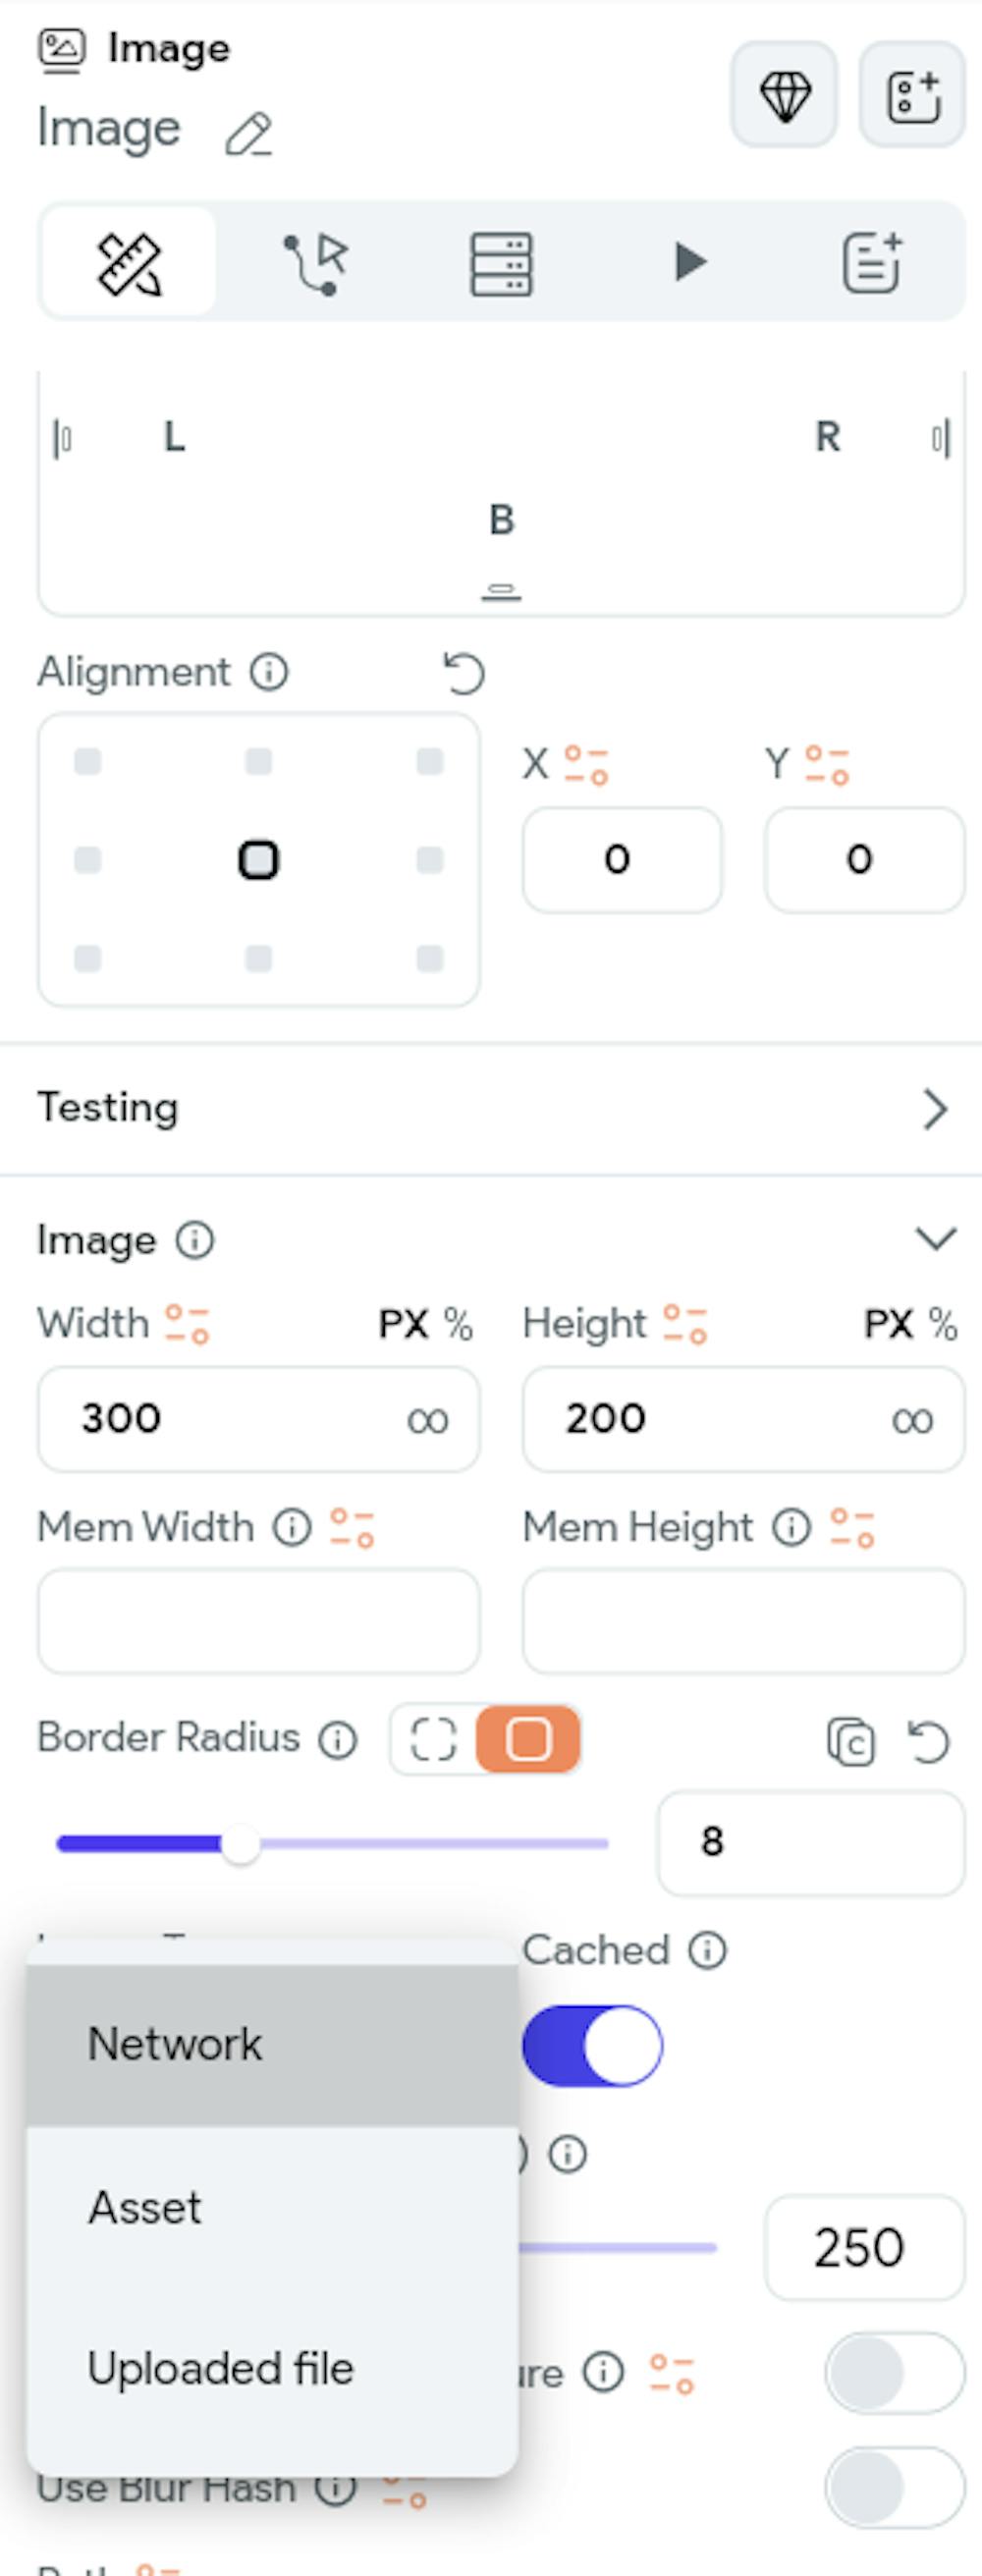Expand the Testing section

tap(934, 1109)
